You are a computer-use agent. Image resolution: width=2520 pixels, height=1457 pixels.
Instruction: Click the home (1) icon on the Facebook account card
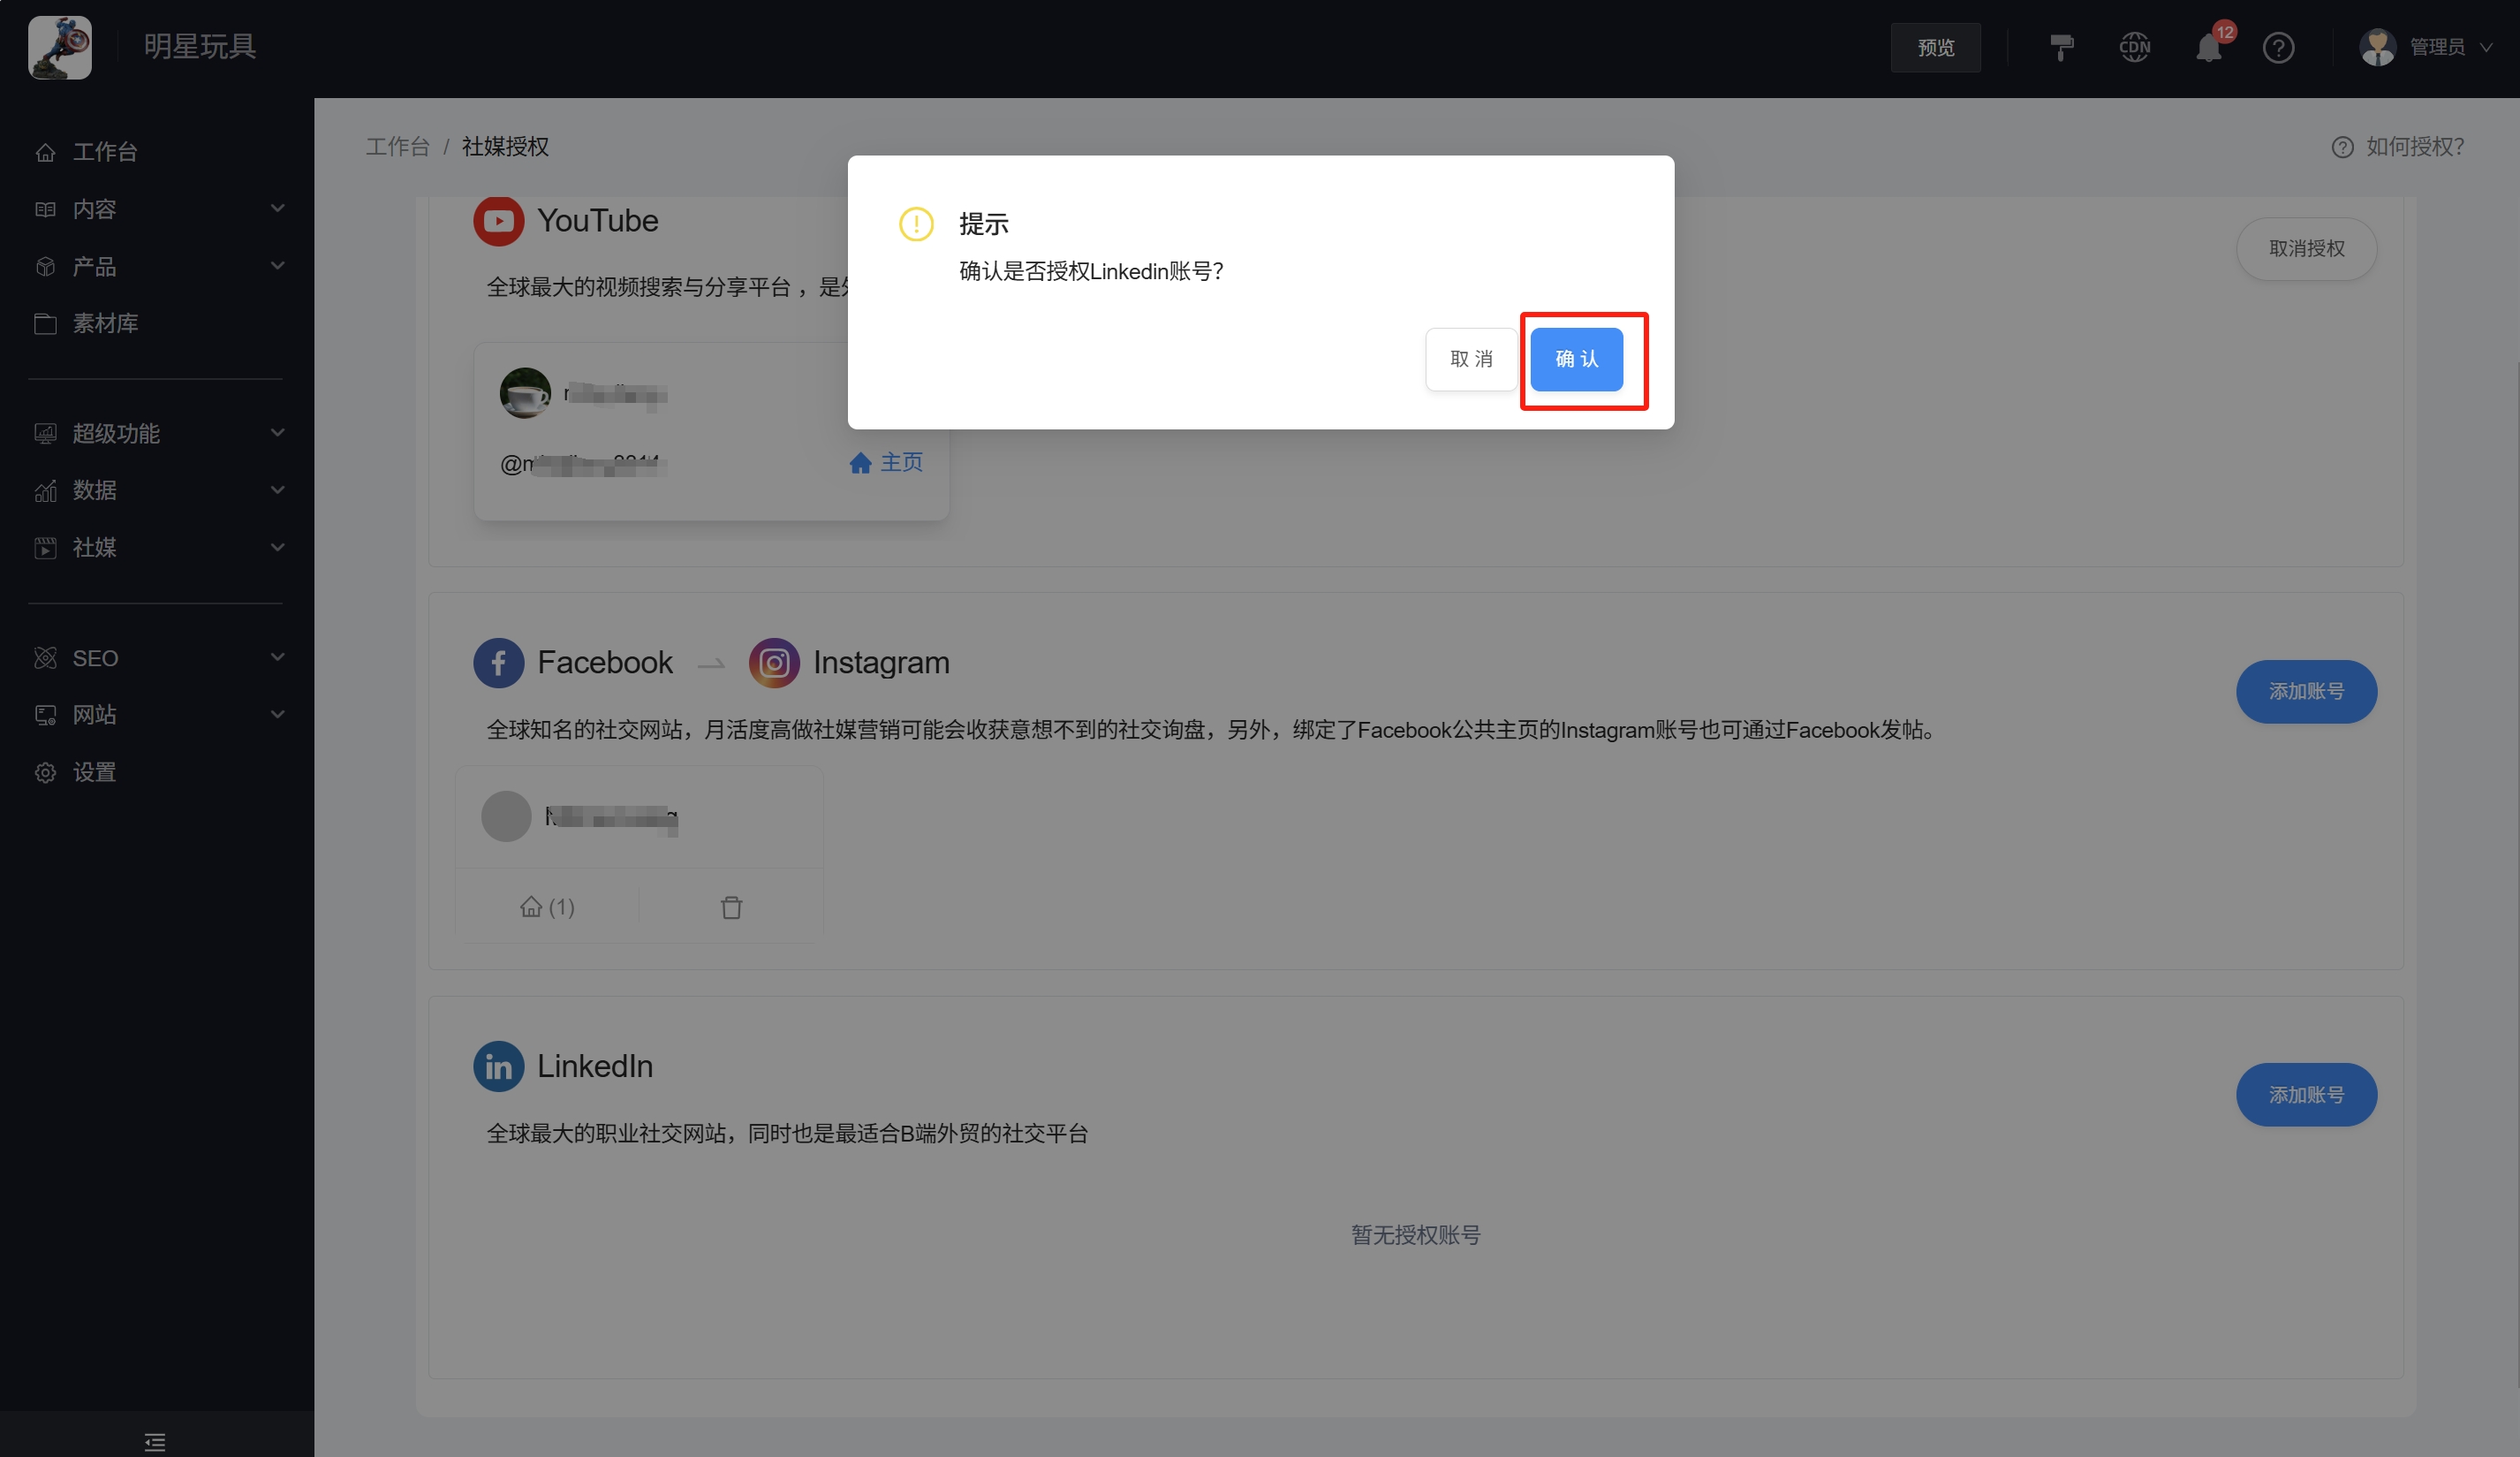548,907
